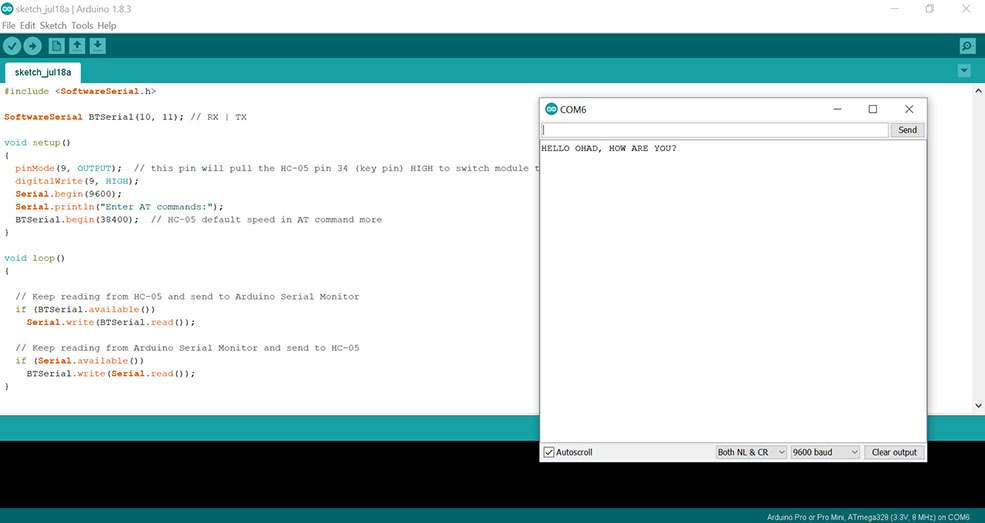Click the Send button in COM6
985x523 pixels.
[908, 130]
